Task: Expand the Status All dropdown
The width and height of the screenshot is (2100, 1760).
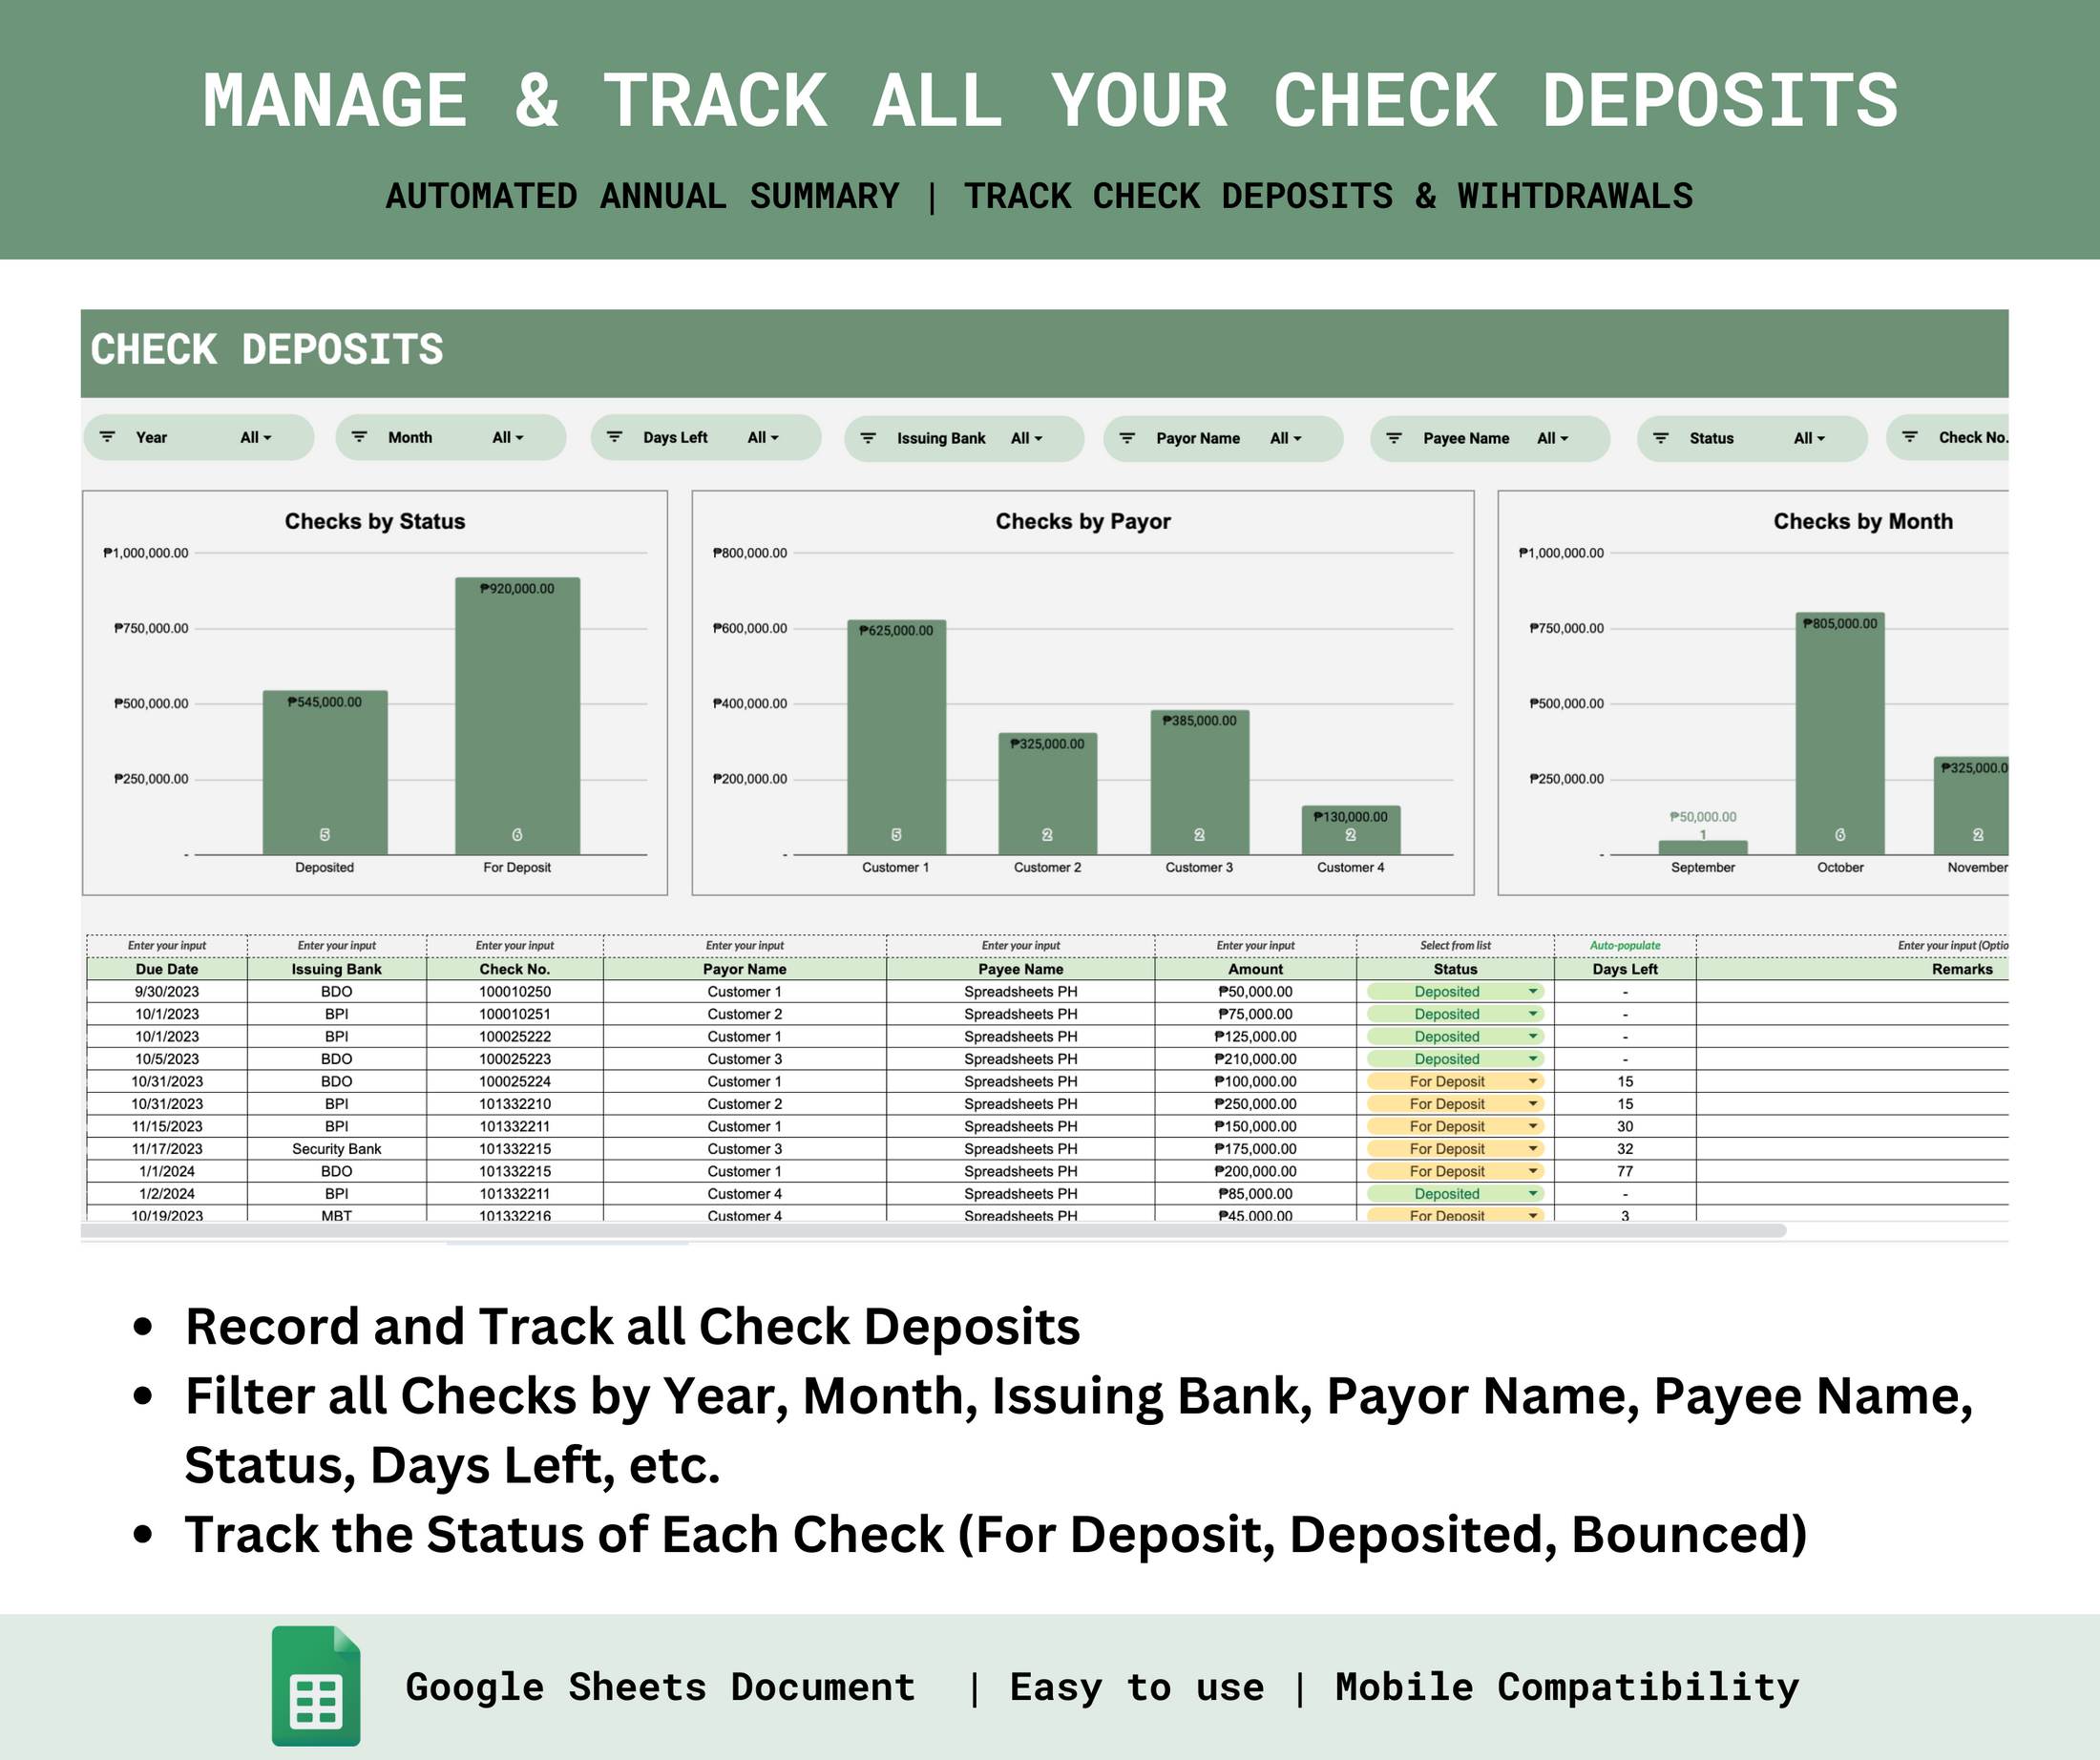Action: (1808, 437)
